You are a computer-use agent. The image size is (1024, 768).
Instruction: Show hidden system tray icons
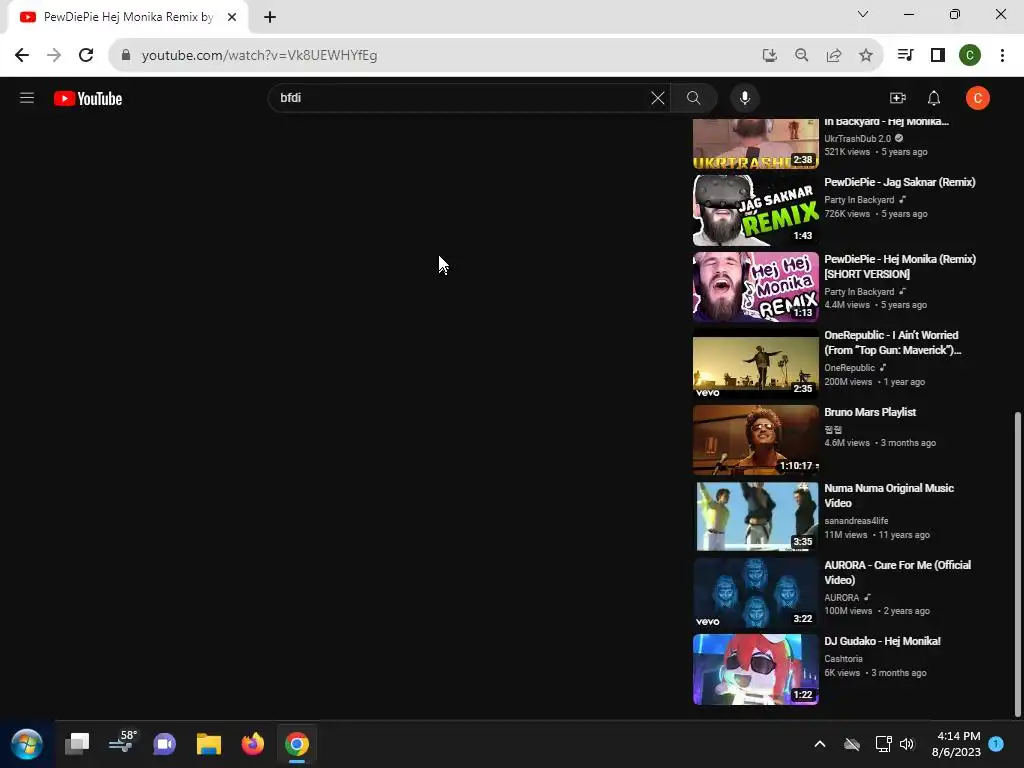[x=820, y=744]
